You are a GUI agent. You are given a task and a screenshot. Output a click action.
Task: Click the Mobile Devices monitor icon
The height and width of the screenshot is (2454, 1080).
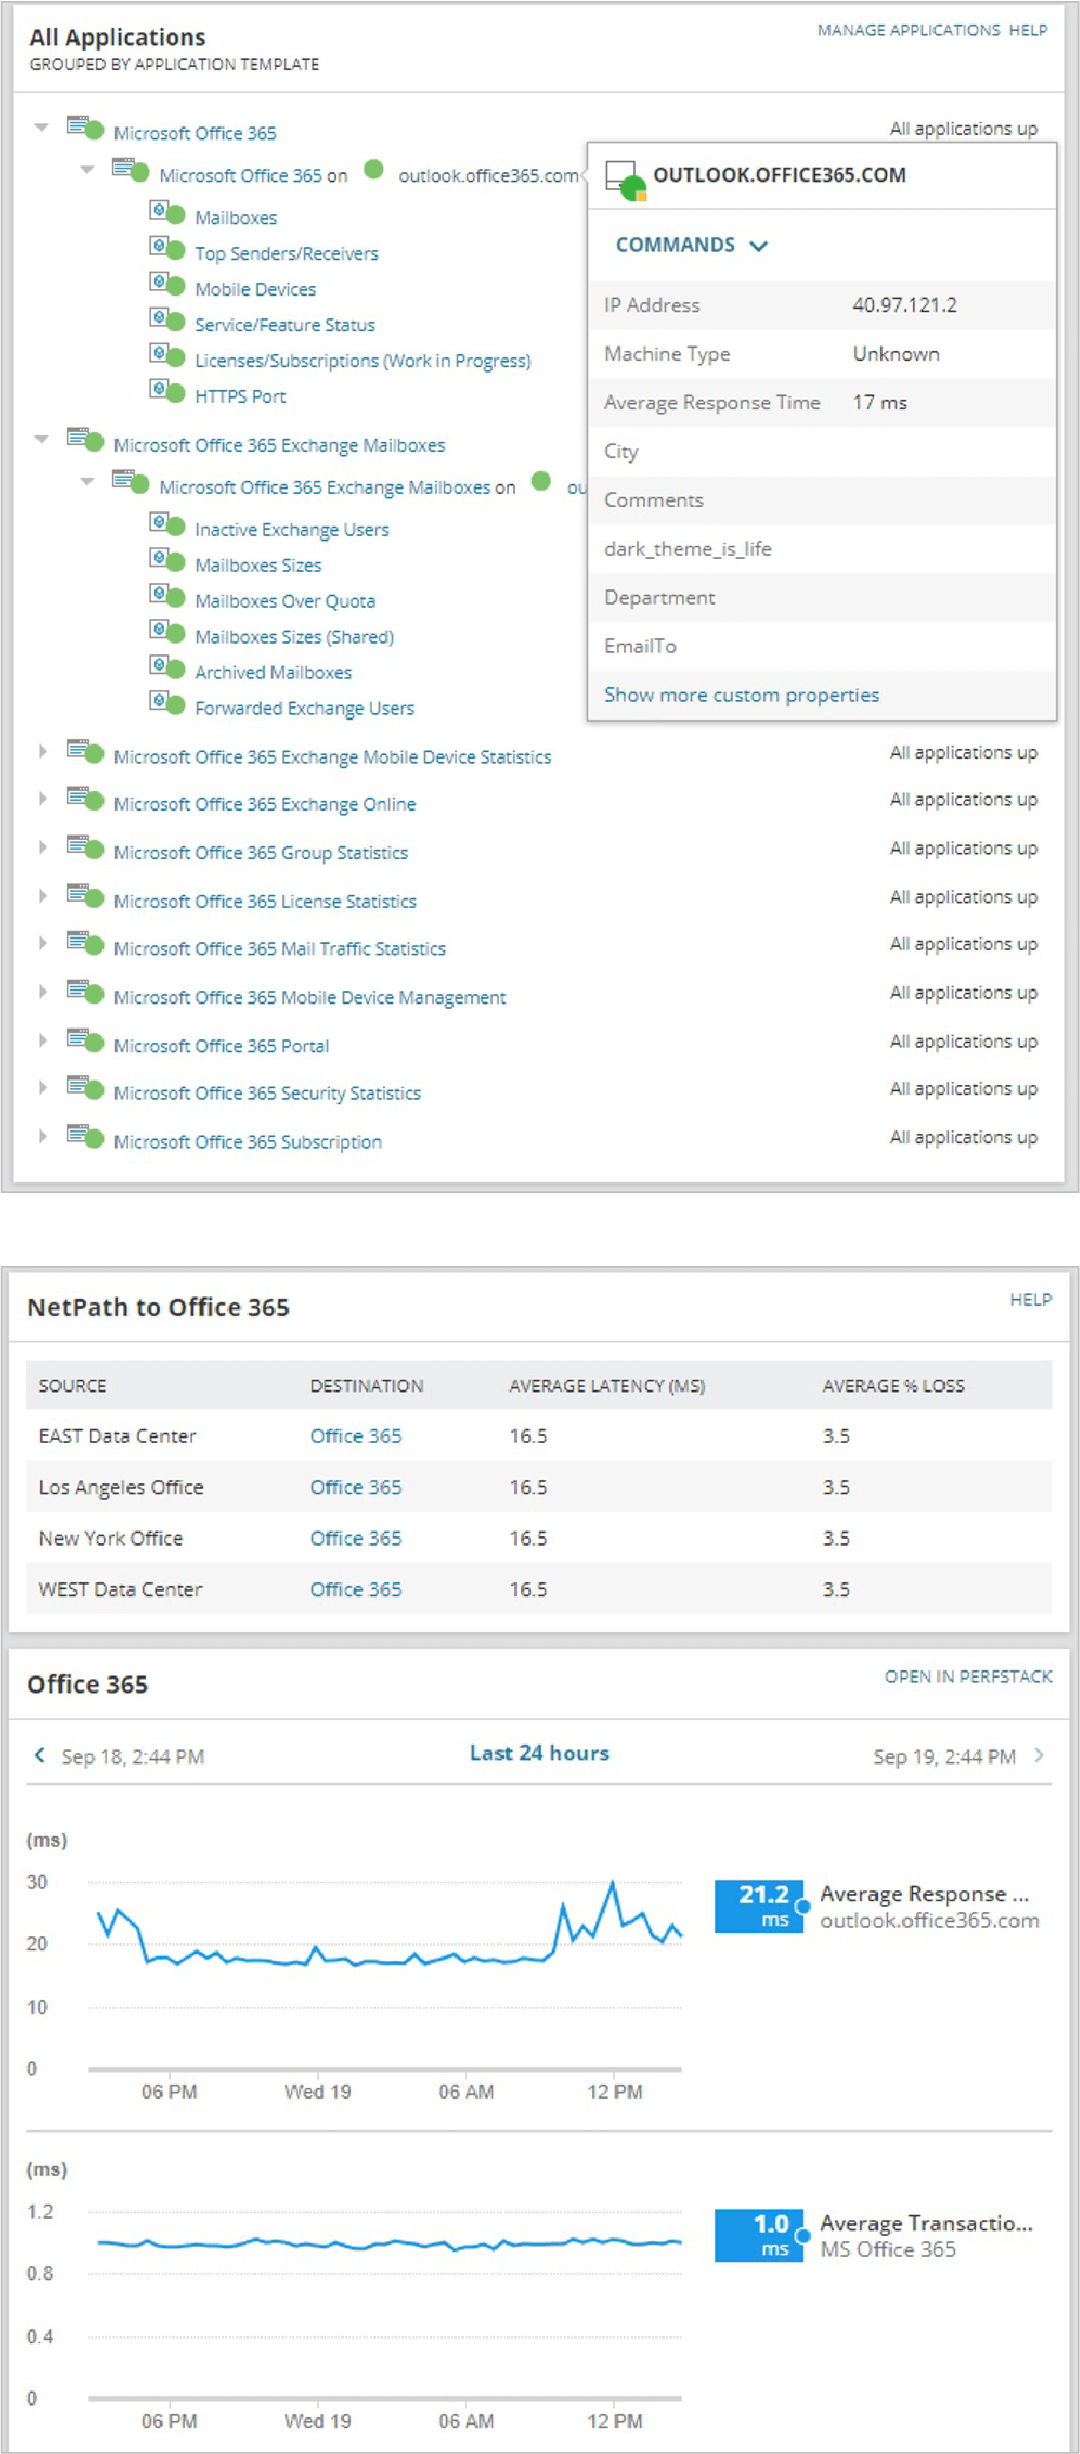(167, 284)
